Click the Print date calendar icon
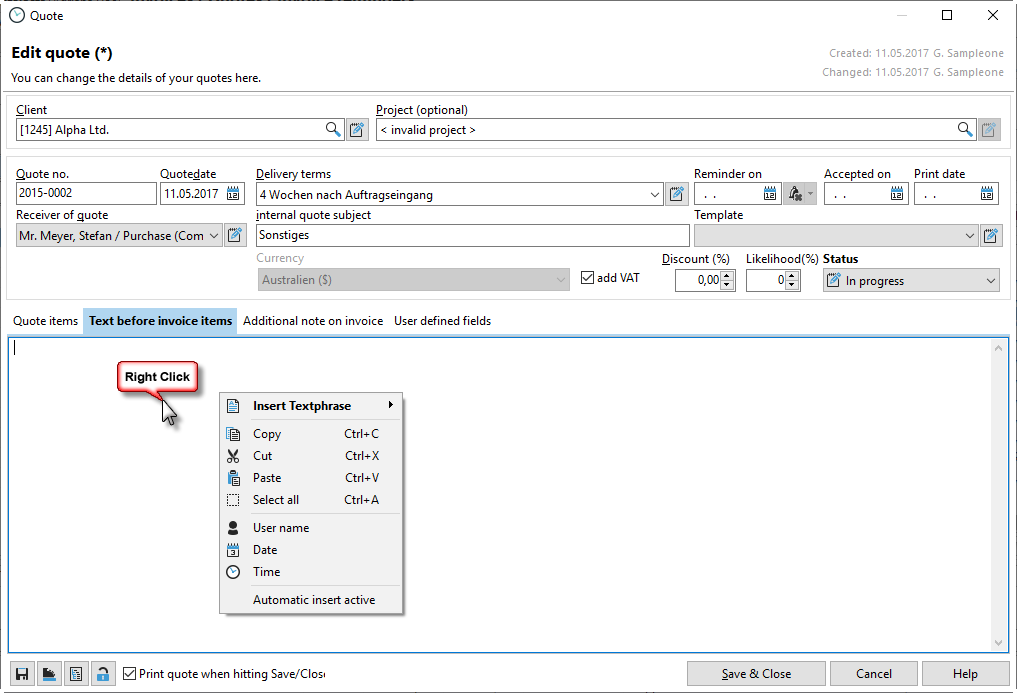 coord(987,194)
